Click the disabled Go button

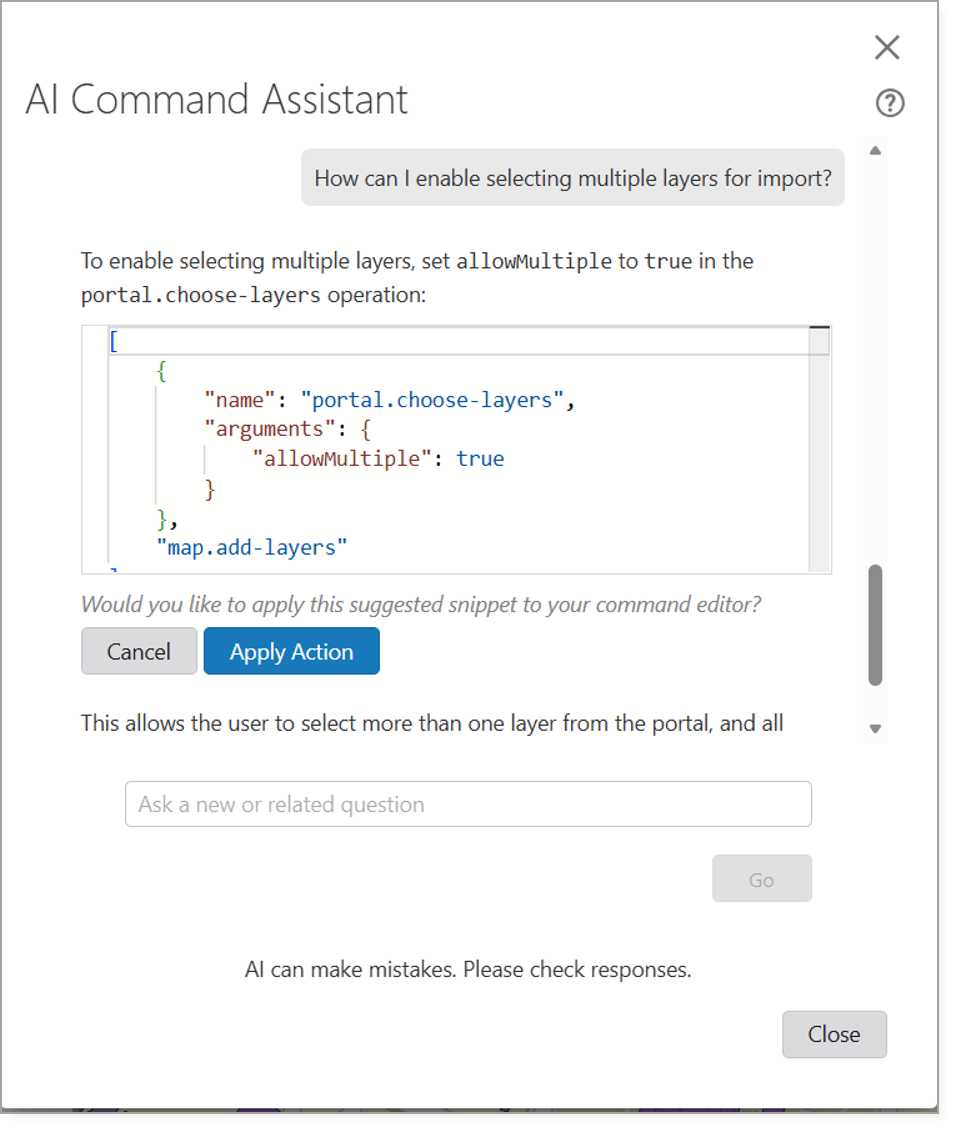[762, 878]
